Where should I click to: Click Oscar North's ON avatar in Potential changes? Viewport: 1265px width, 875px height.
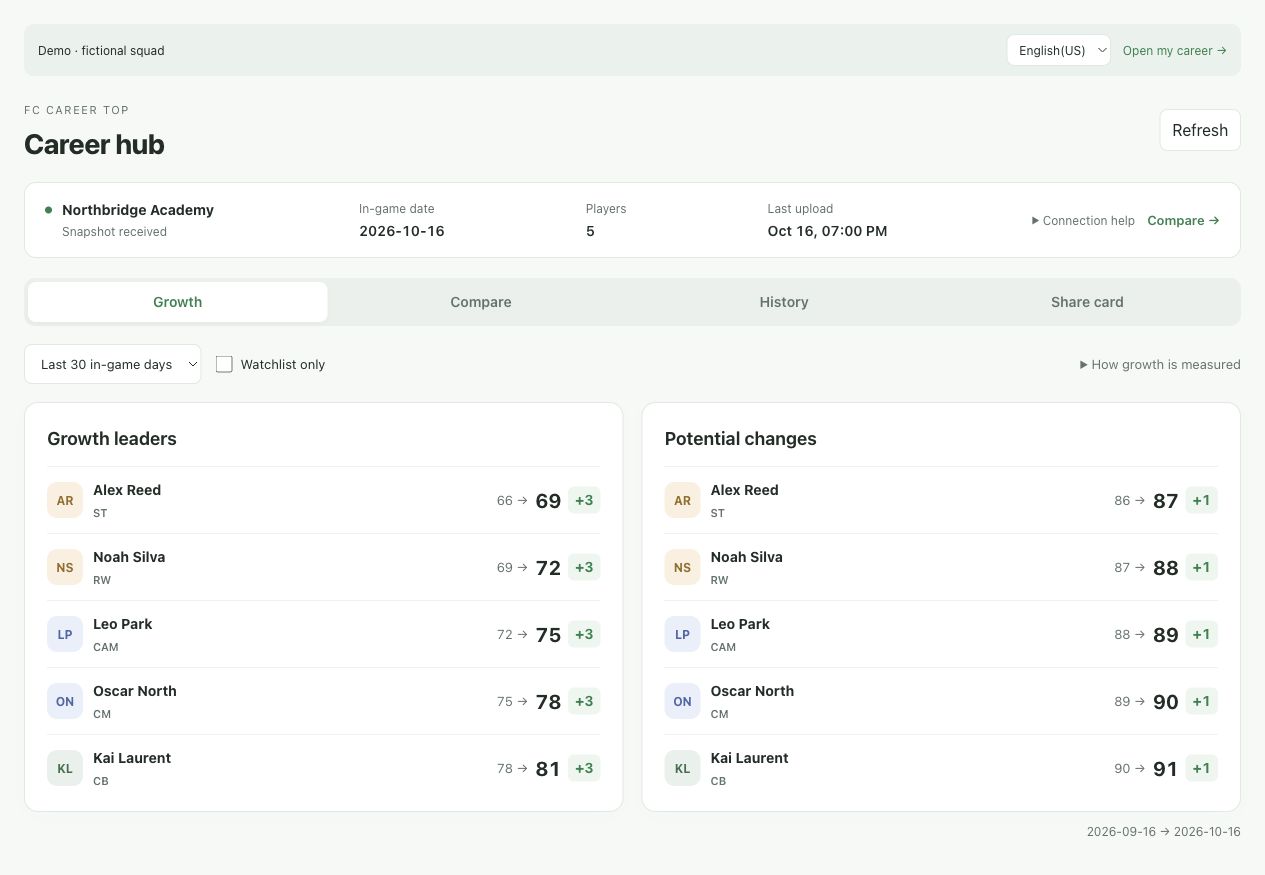coord(682,701)
